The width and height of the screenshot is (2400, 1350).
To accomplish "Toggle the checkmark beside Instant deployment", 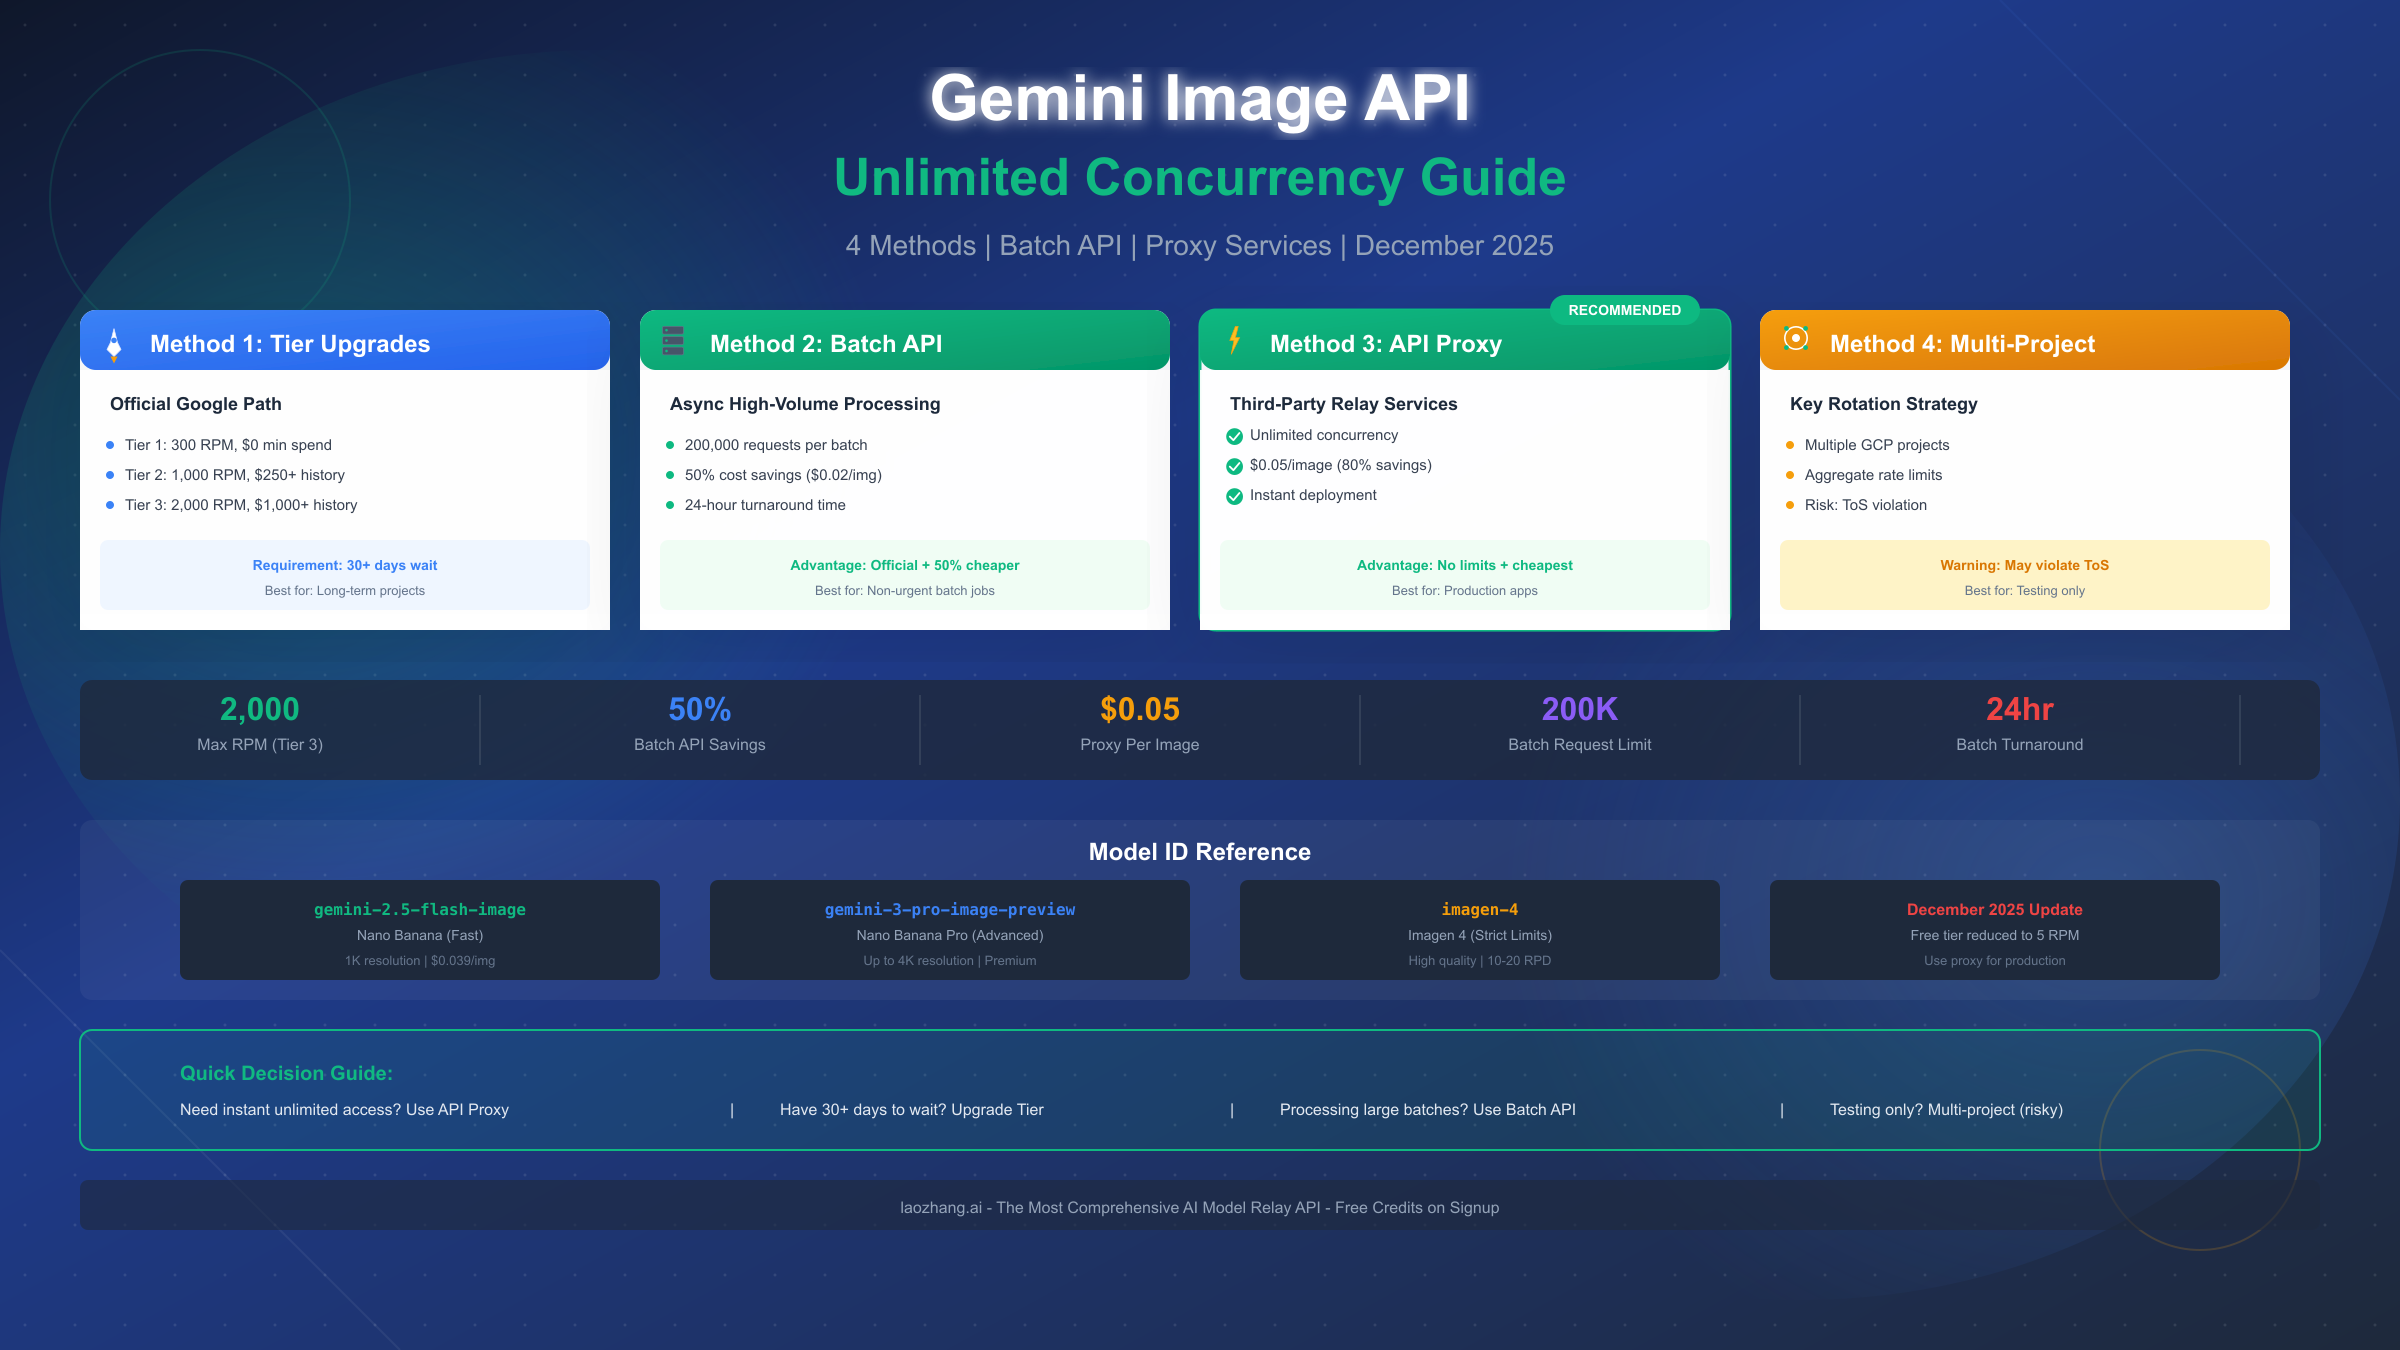I will click(1233, 495).
